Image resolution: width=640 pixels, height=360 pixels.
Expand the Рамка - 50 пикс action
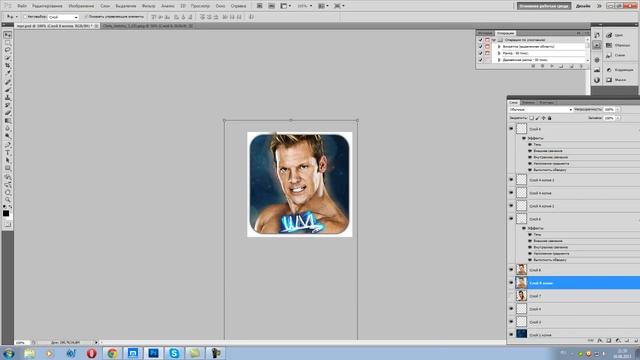click(499, 53)
